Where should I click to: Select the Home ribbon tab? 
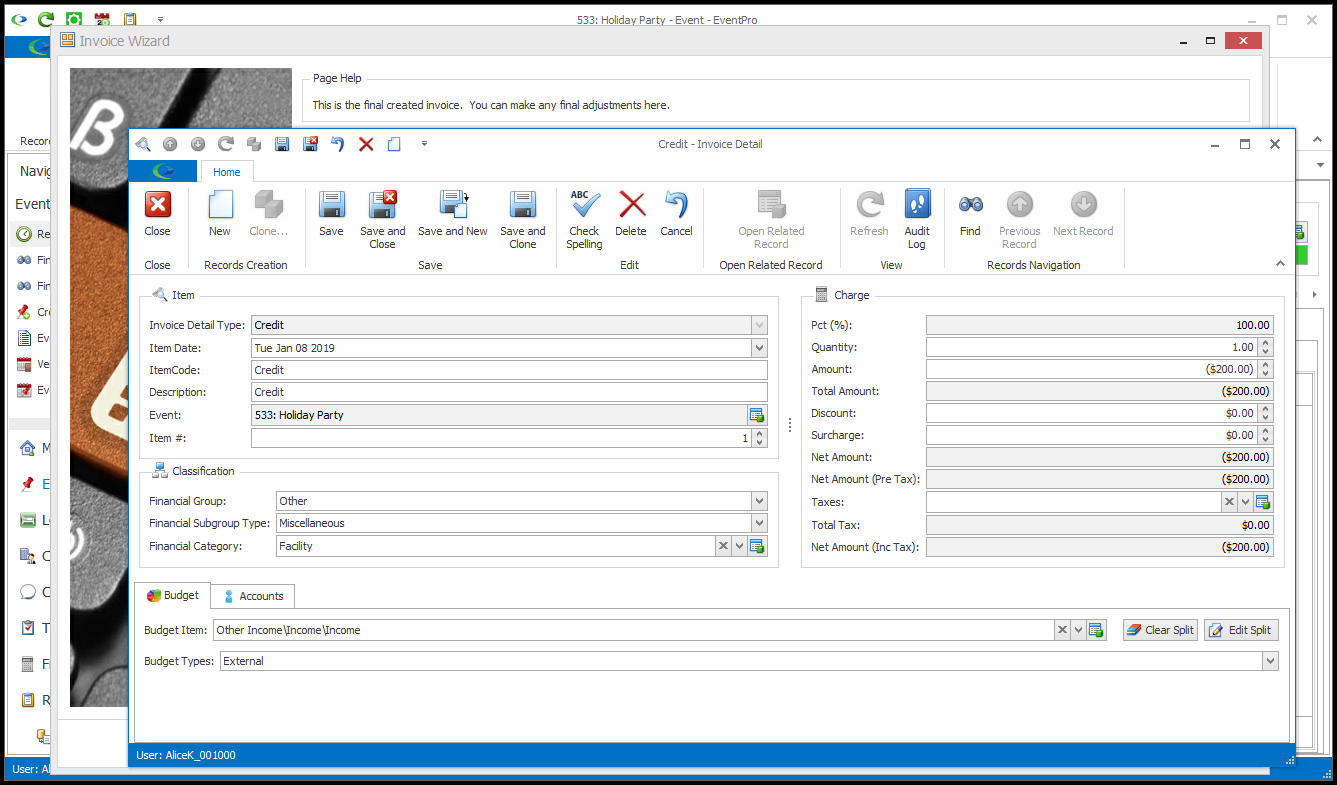coord(227,172)
